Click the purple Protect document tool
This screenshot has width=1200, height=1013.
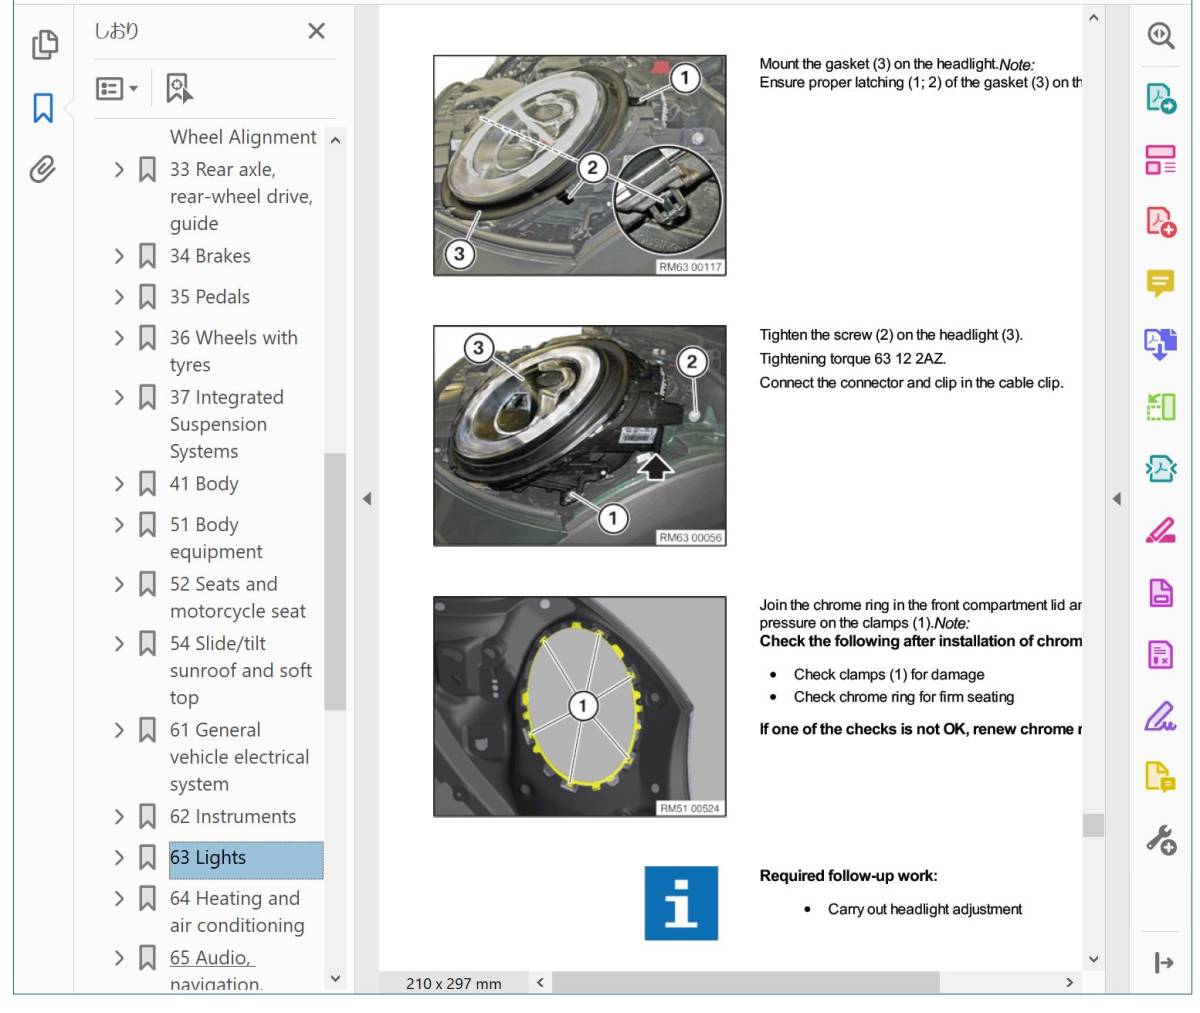click(1160, 592)
